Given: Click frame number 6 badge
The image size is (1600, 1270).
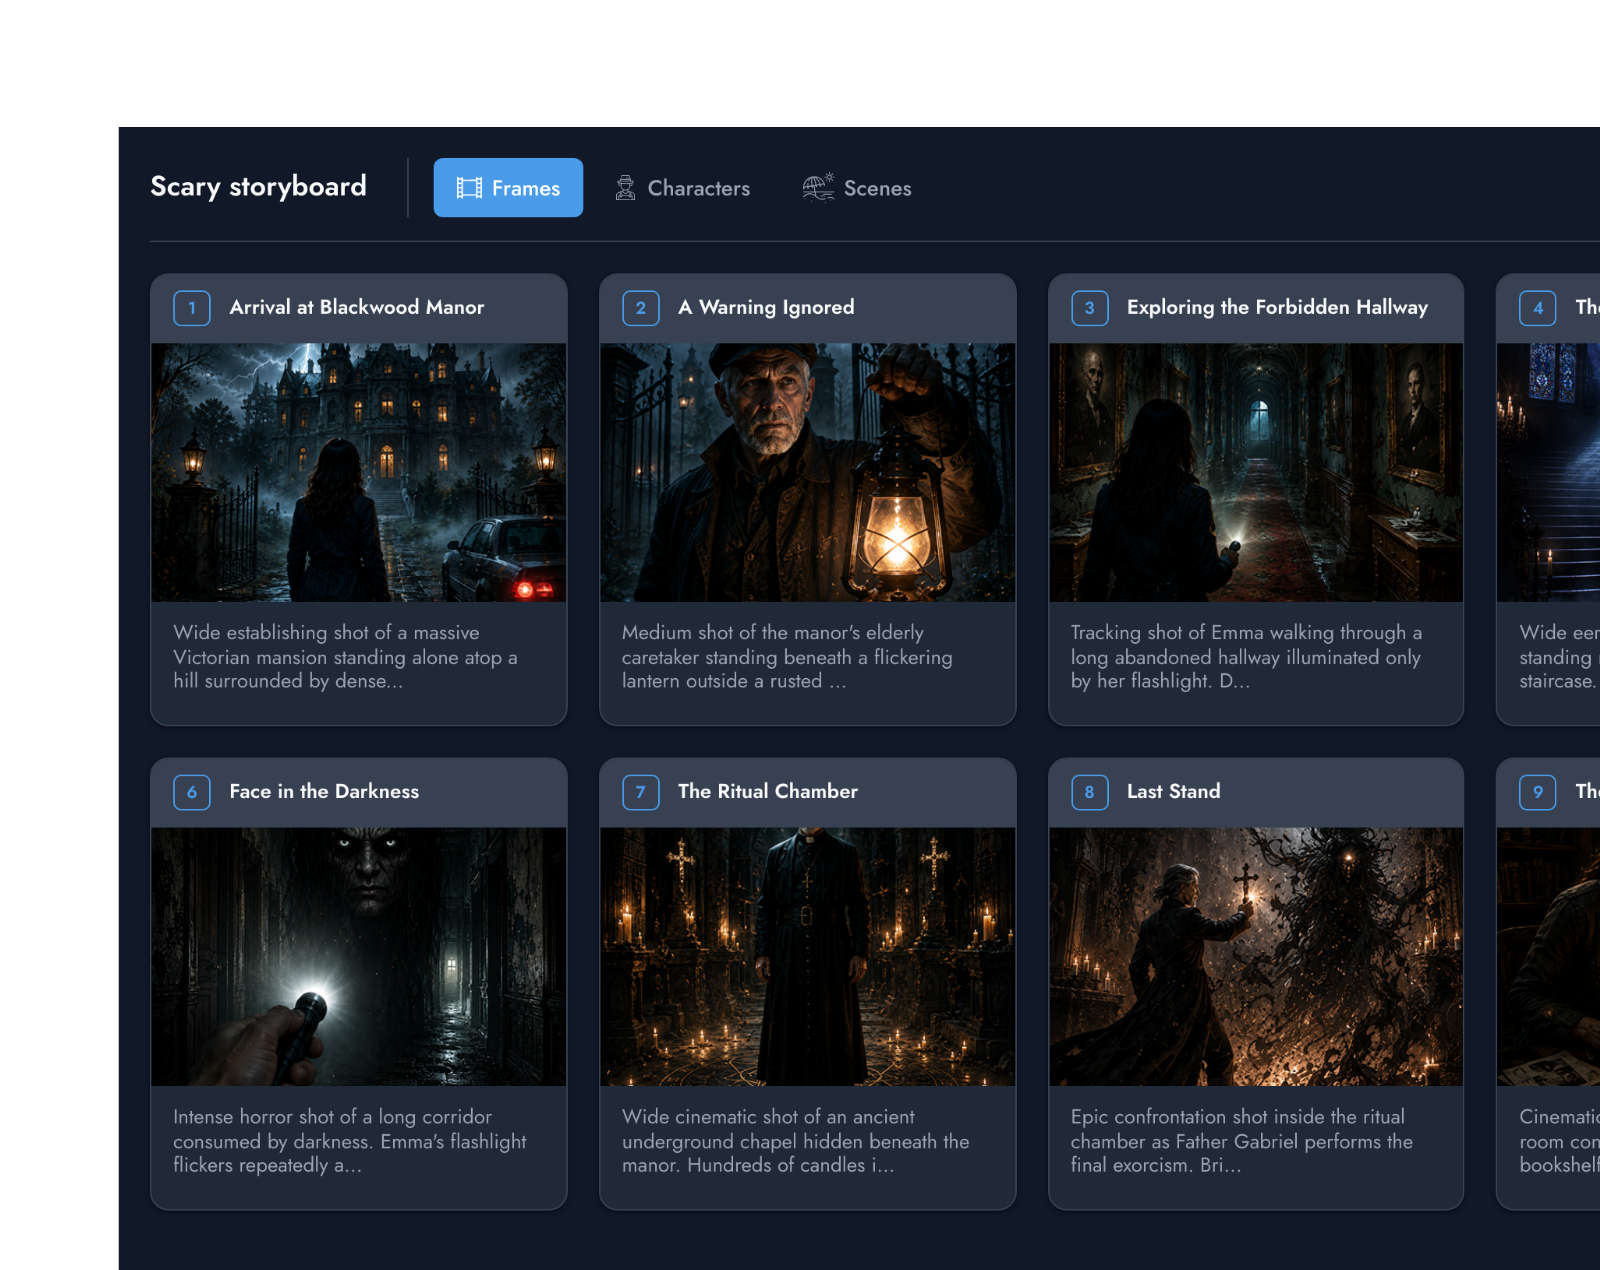Looking at the screenshot, I should 192,792.
